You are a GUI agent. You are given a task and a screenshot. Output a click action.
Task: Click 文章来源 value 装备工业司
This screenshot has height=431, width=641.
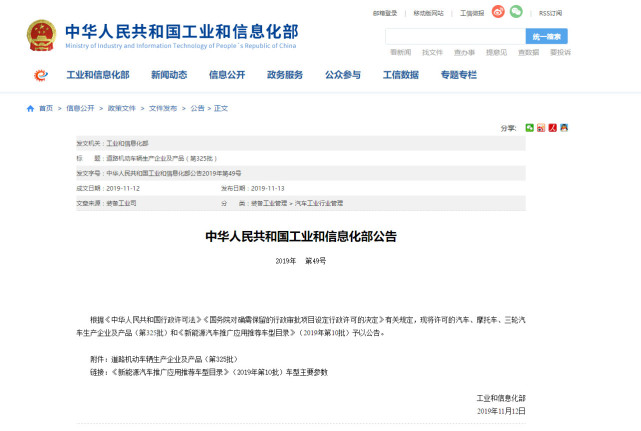[x=121, y=203]
